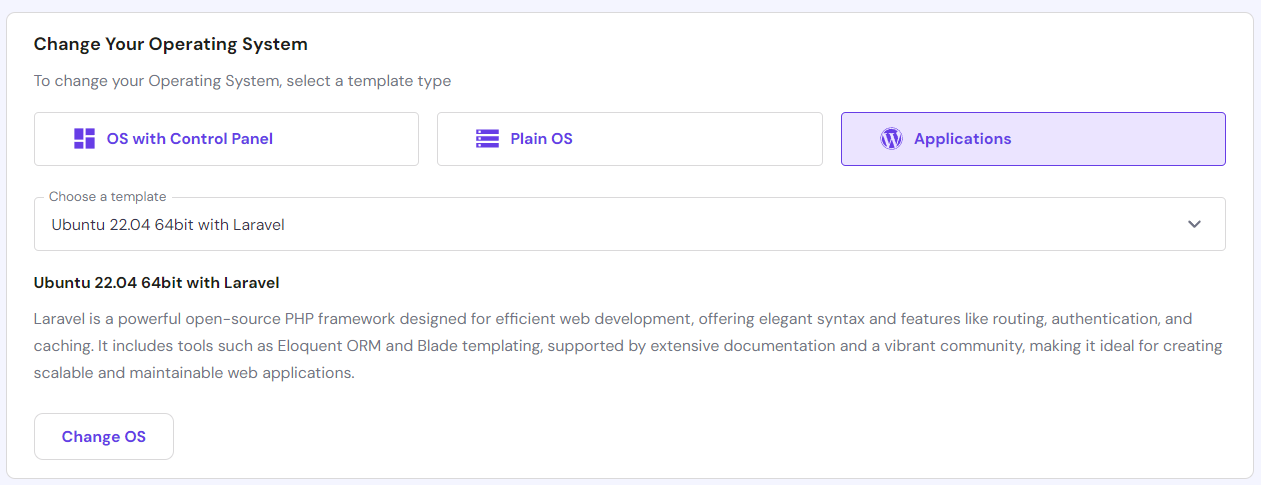
Task: Click the Change Your Operating System heading
Action: tap(171, 44)
